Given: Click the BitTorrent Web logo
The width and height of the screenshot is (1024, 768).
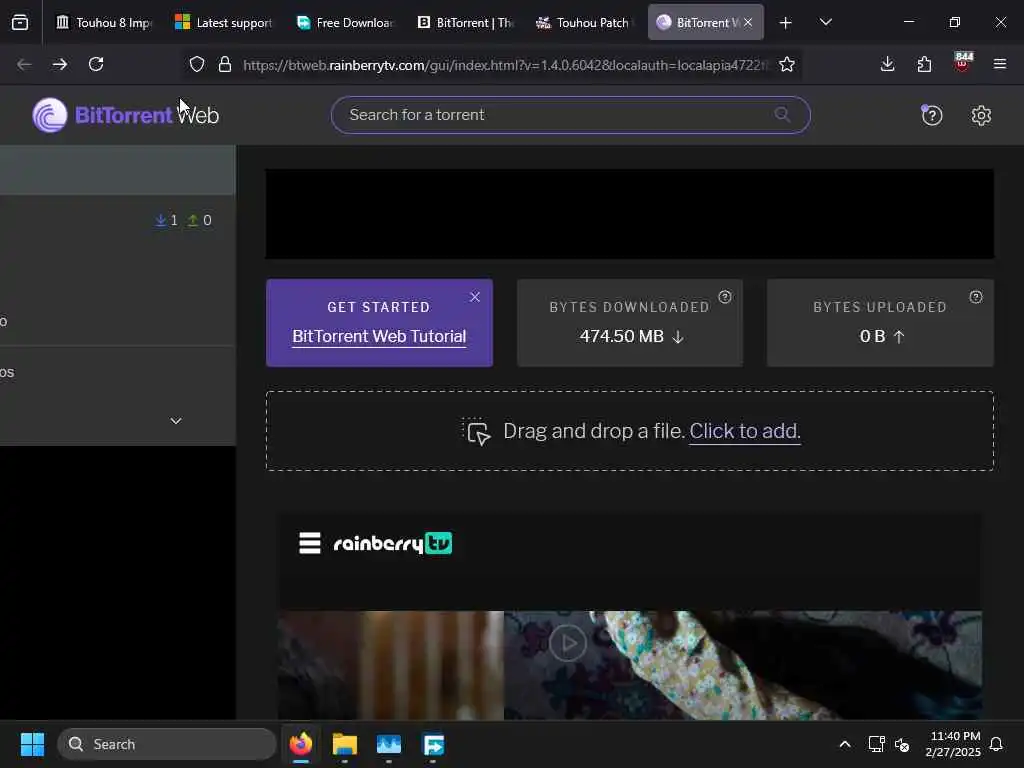Looking at the screenshot, I should coord(125,115).
